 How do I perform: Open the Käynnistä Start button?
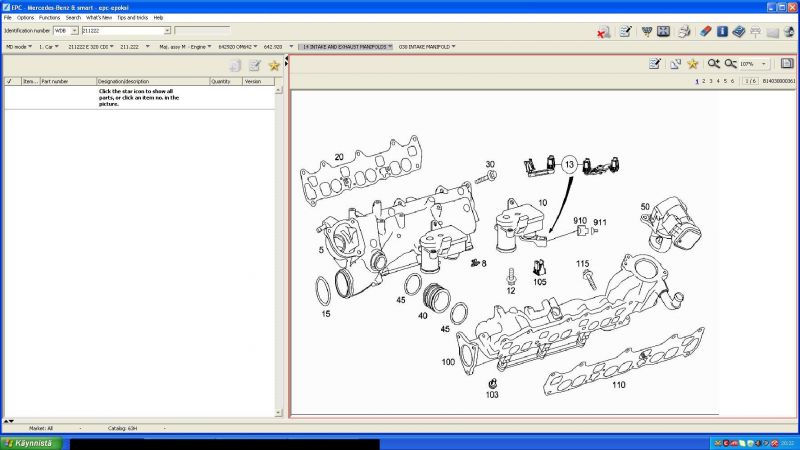(x=31, y=443)
